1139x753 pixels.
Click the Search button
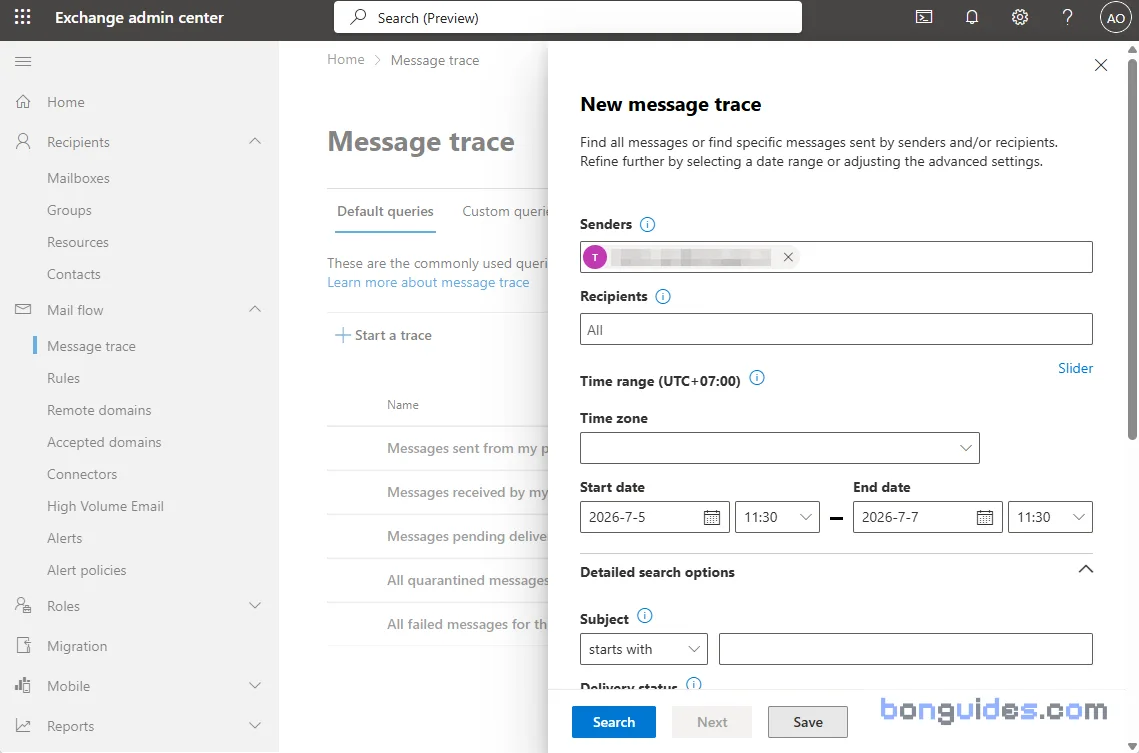click(614, 722)
